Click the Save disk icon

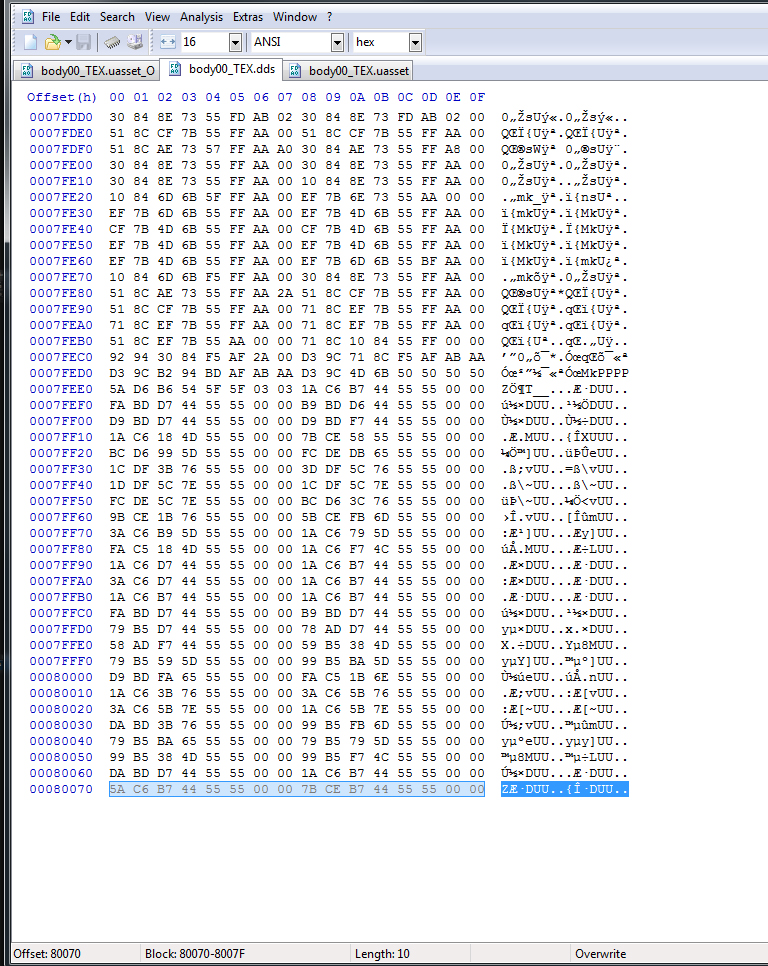84,42
